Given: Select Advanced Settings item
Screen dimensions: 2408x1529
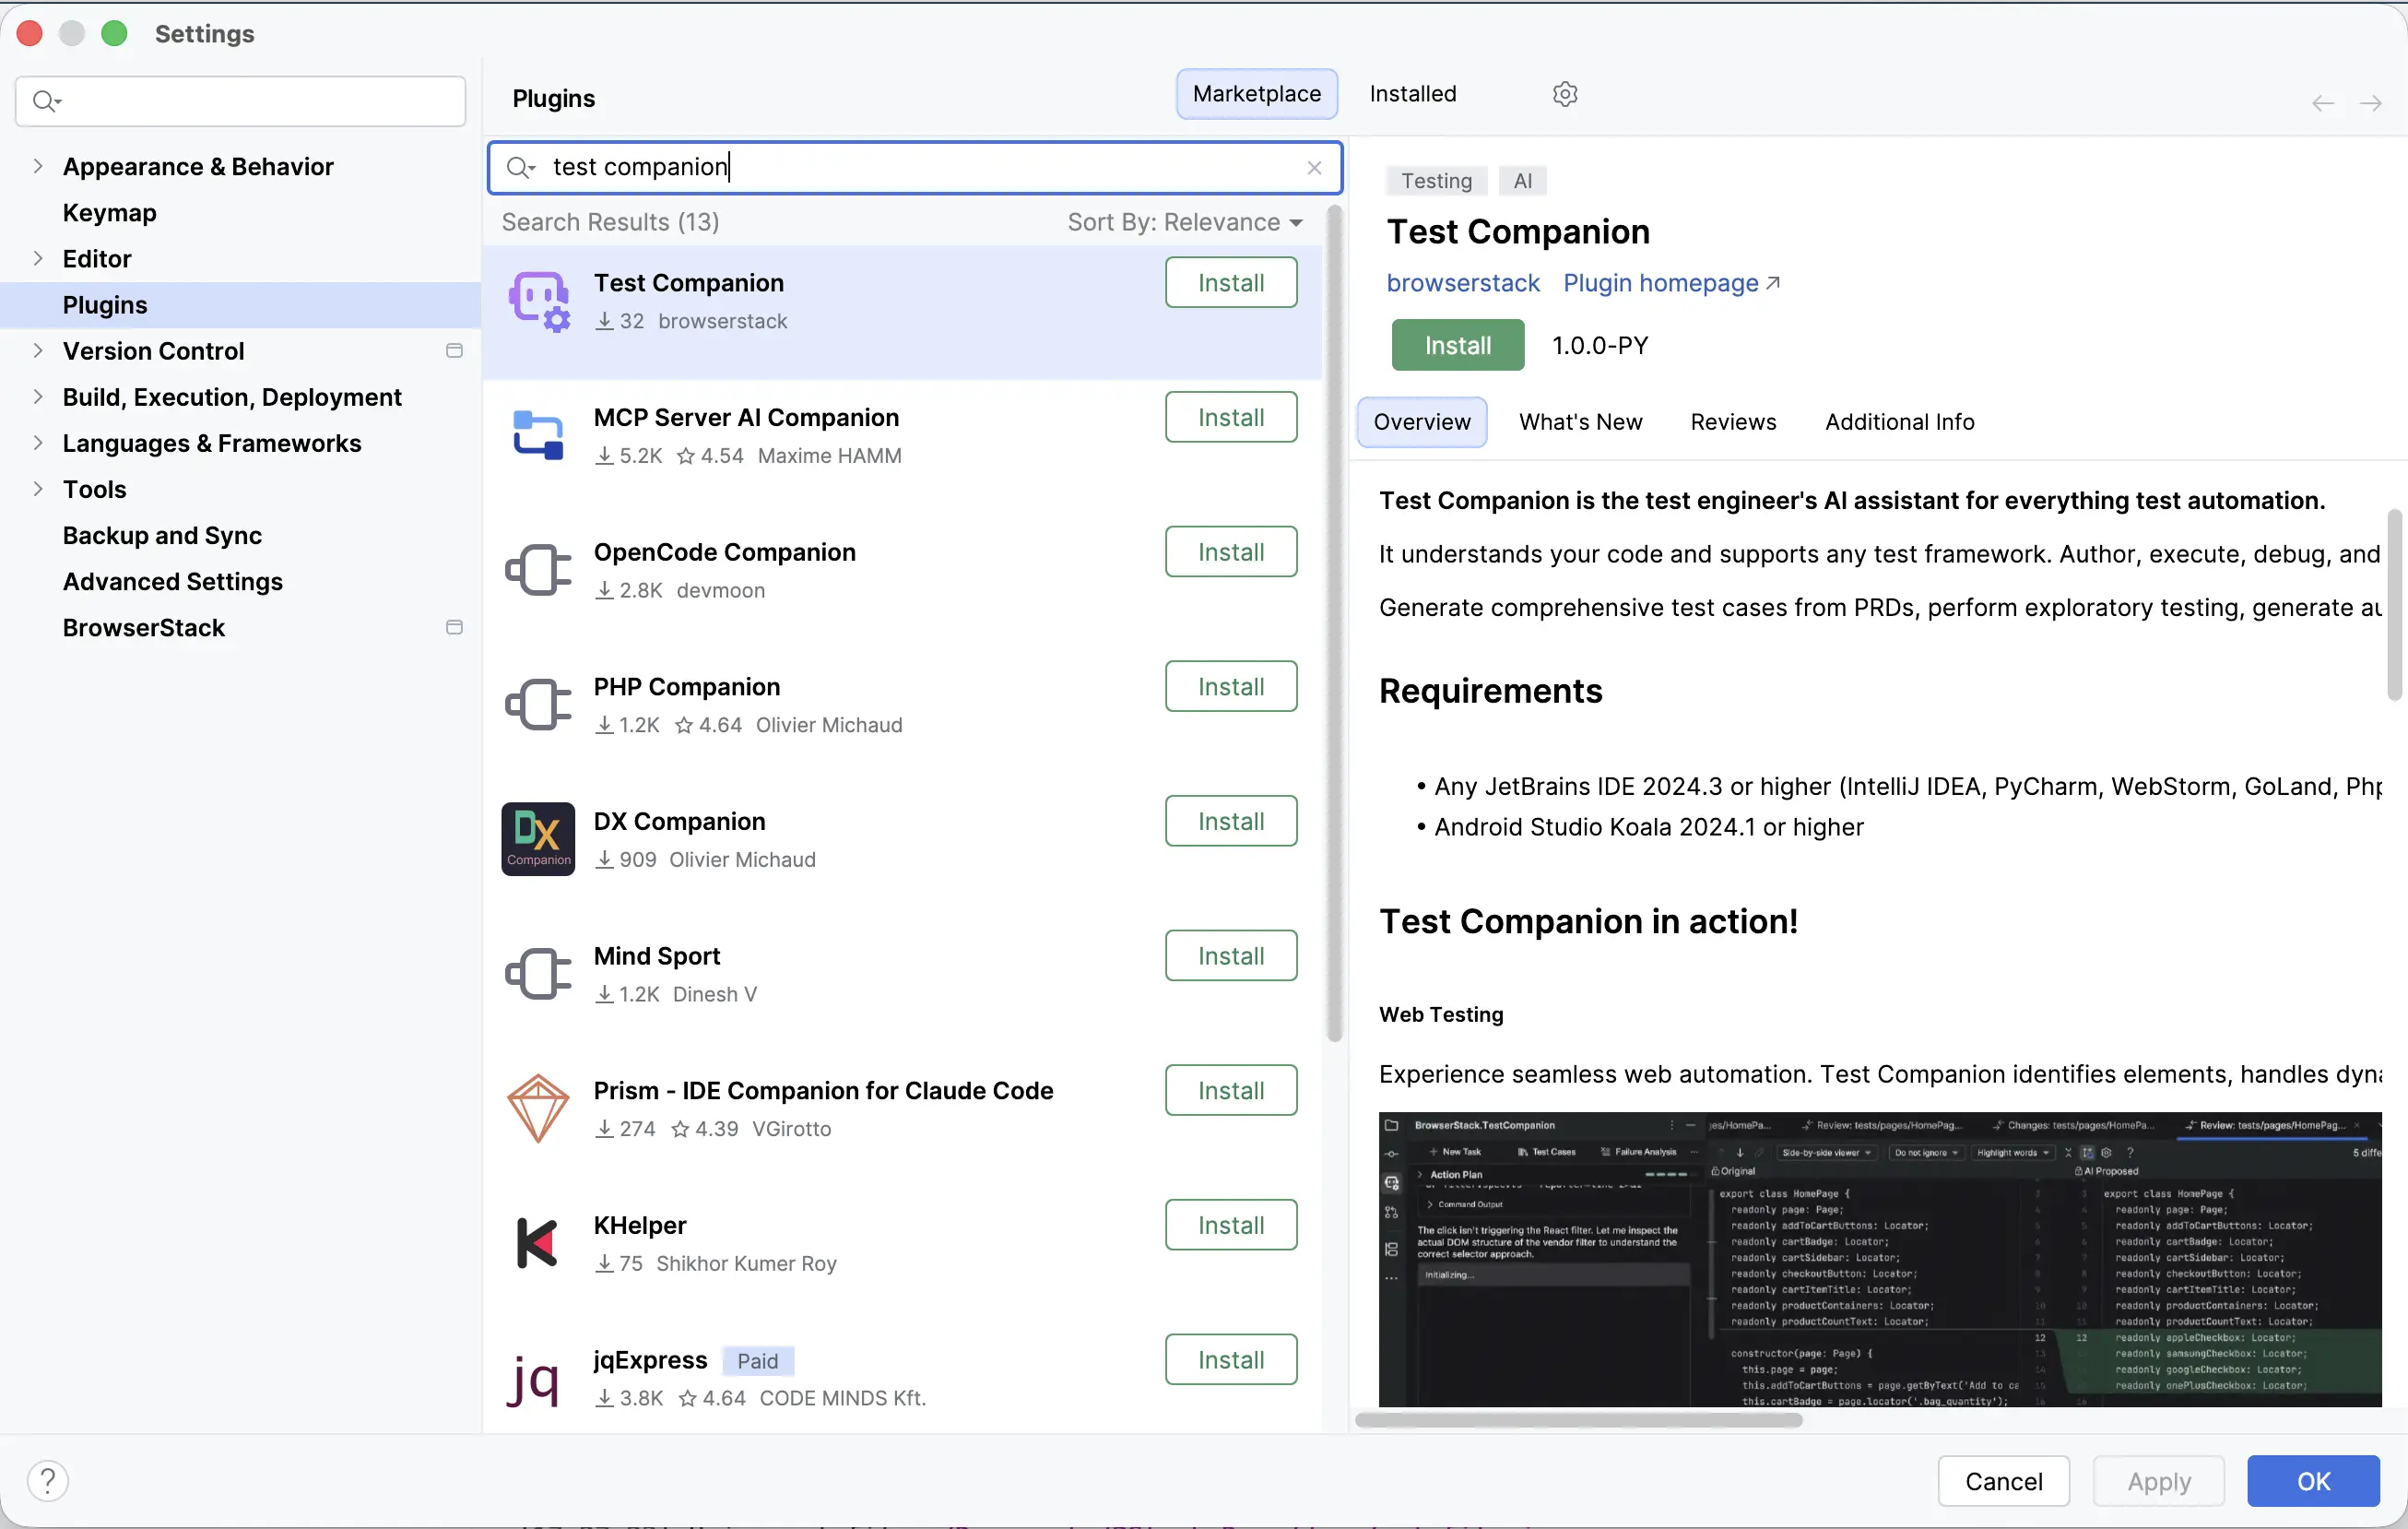Looking at the screenshot, I should pyautogui.click(x=240, y=581).
